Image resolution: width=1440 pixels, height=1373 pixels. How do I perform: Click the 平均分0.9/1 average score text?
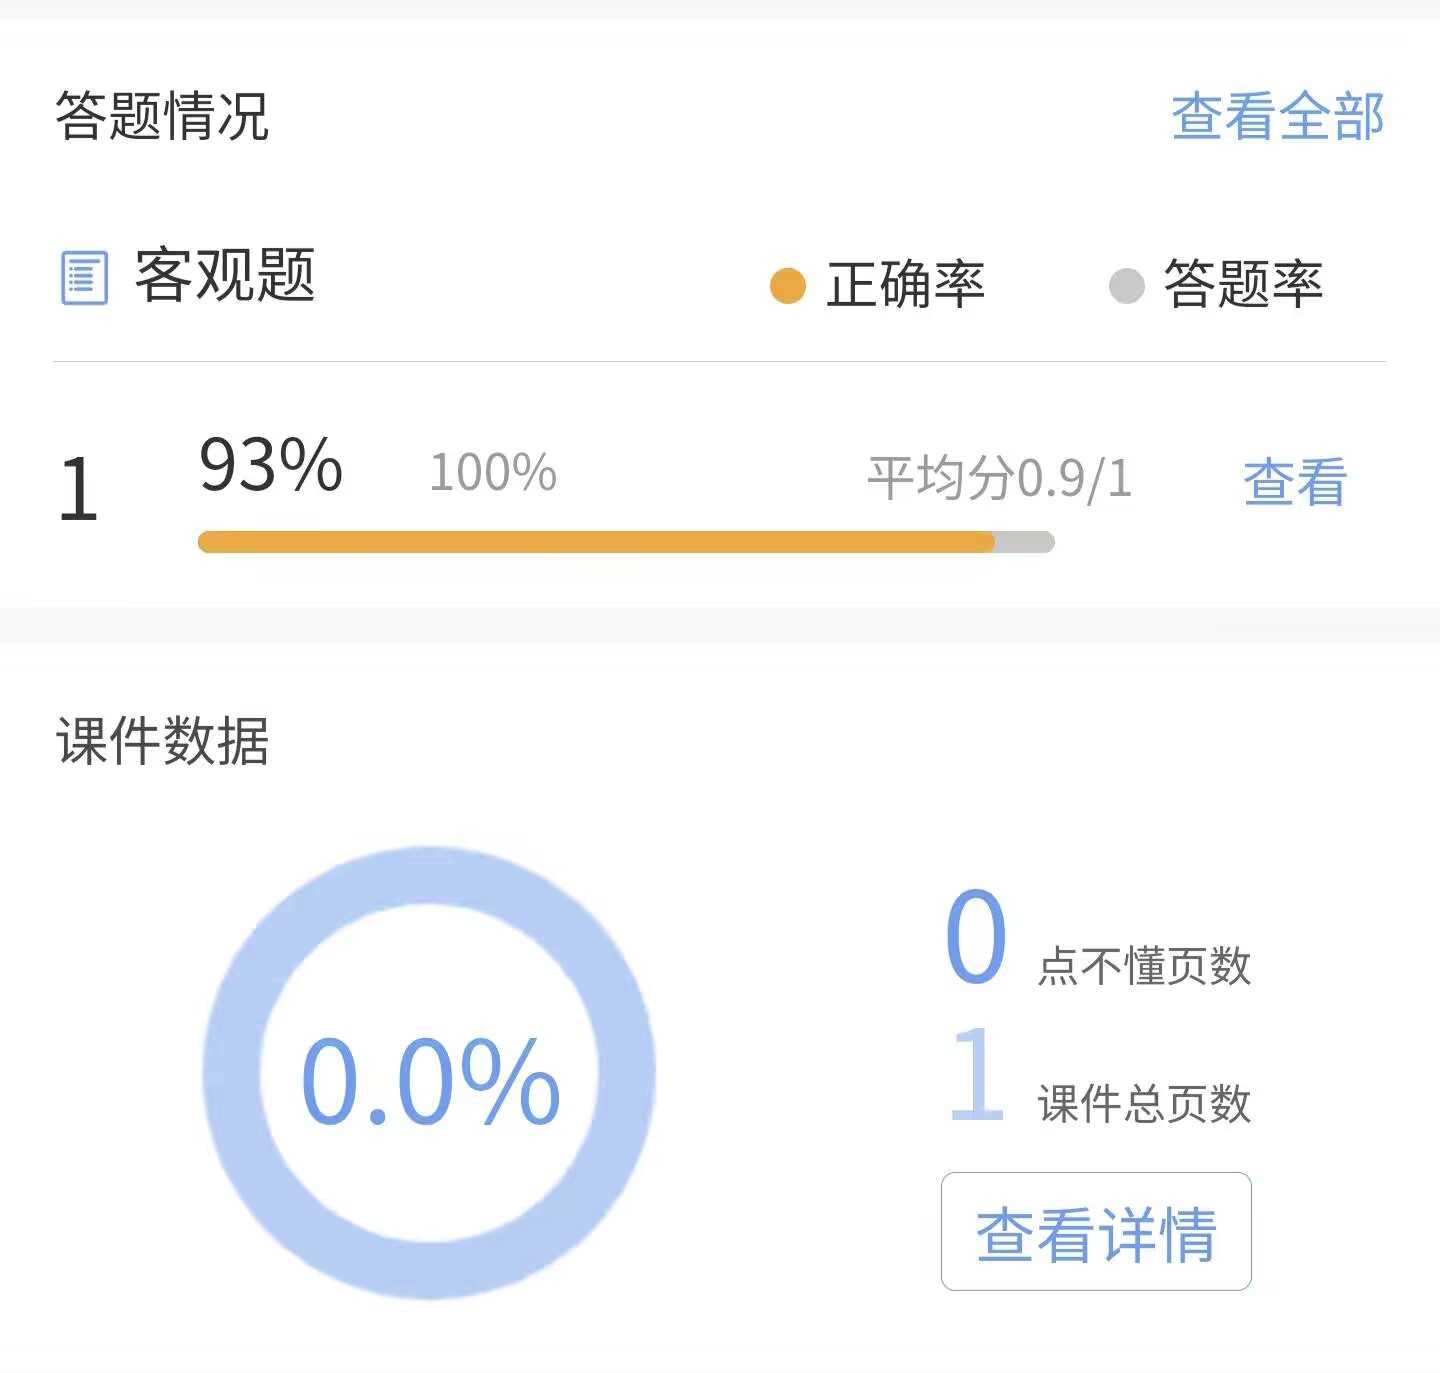pos(999,478)
